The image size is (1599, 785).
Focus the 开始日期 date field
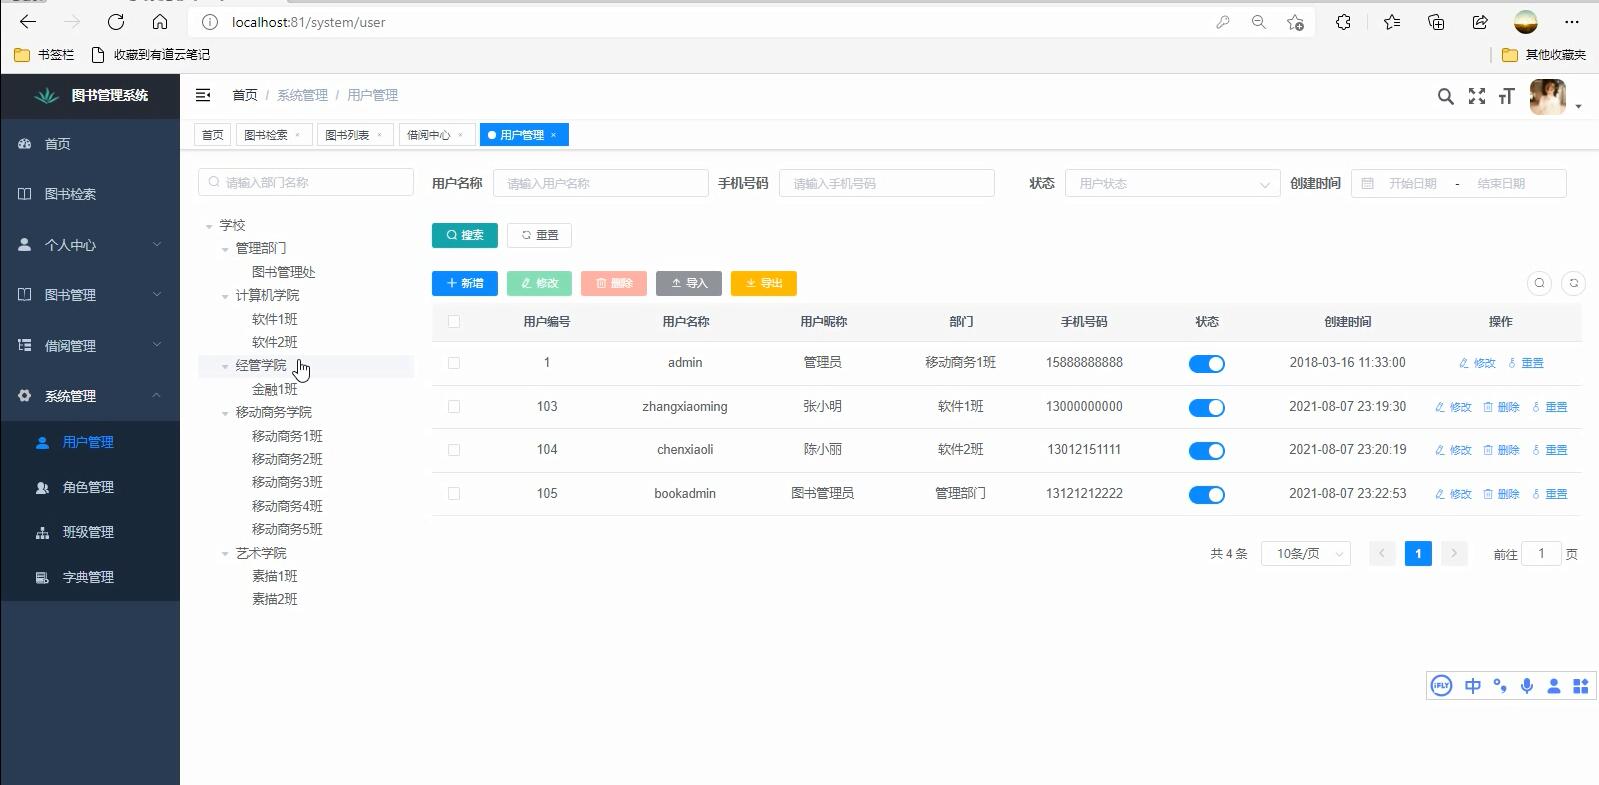click(x=1412, y=184)
